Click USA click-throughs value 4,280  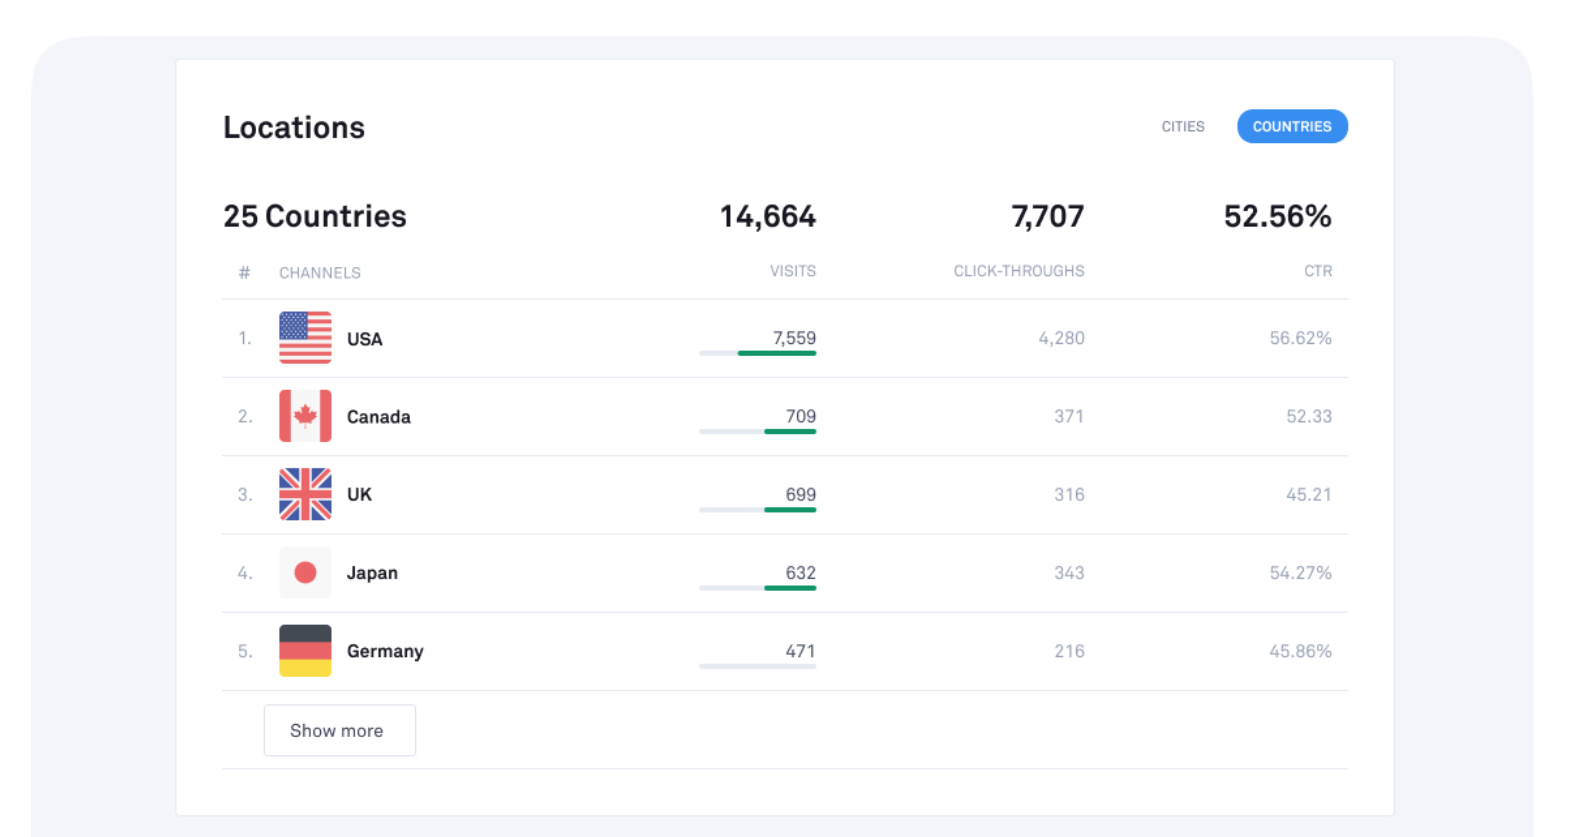(1061, 338)
